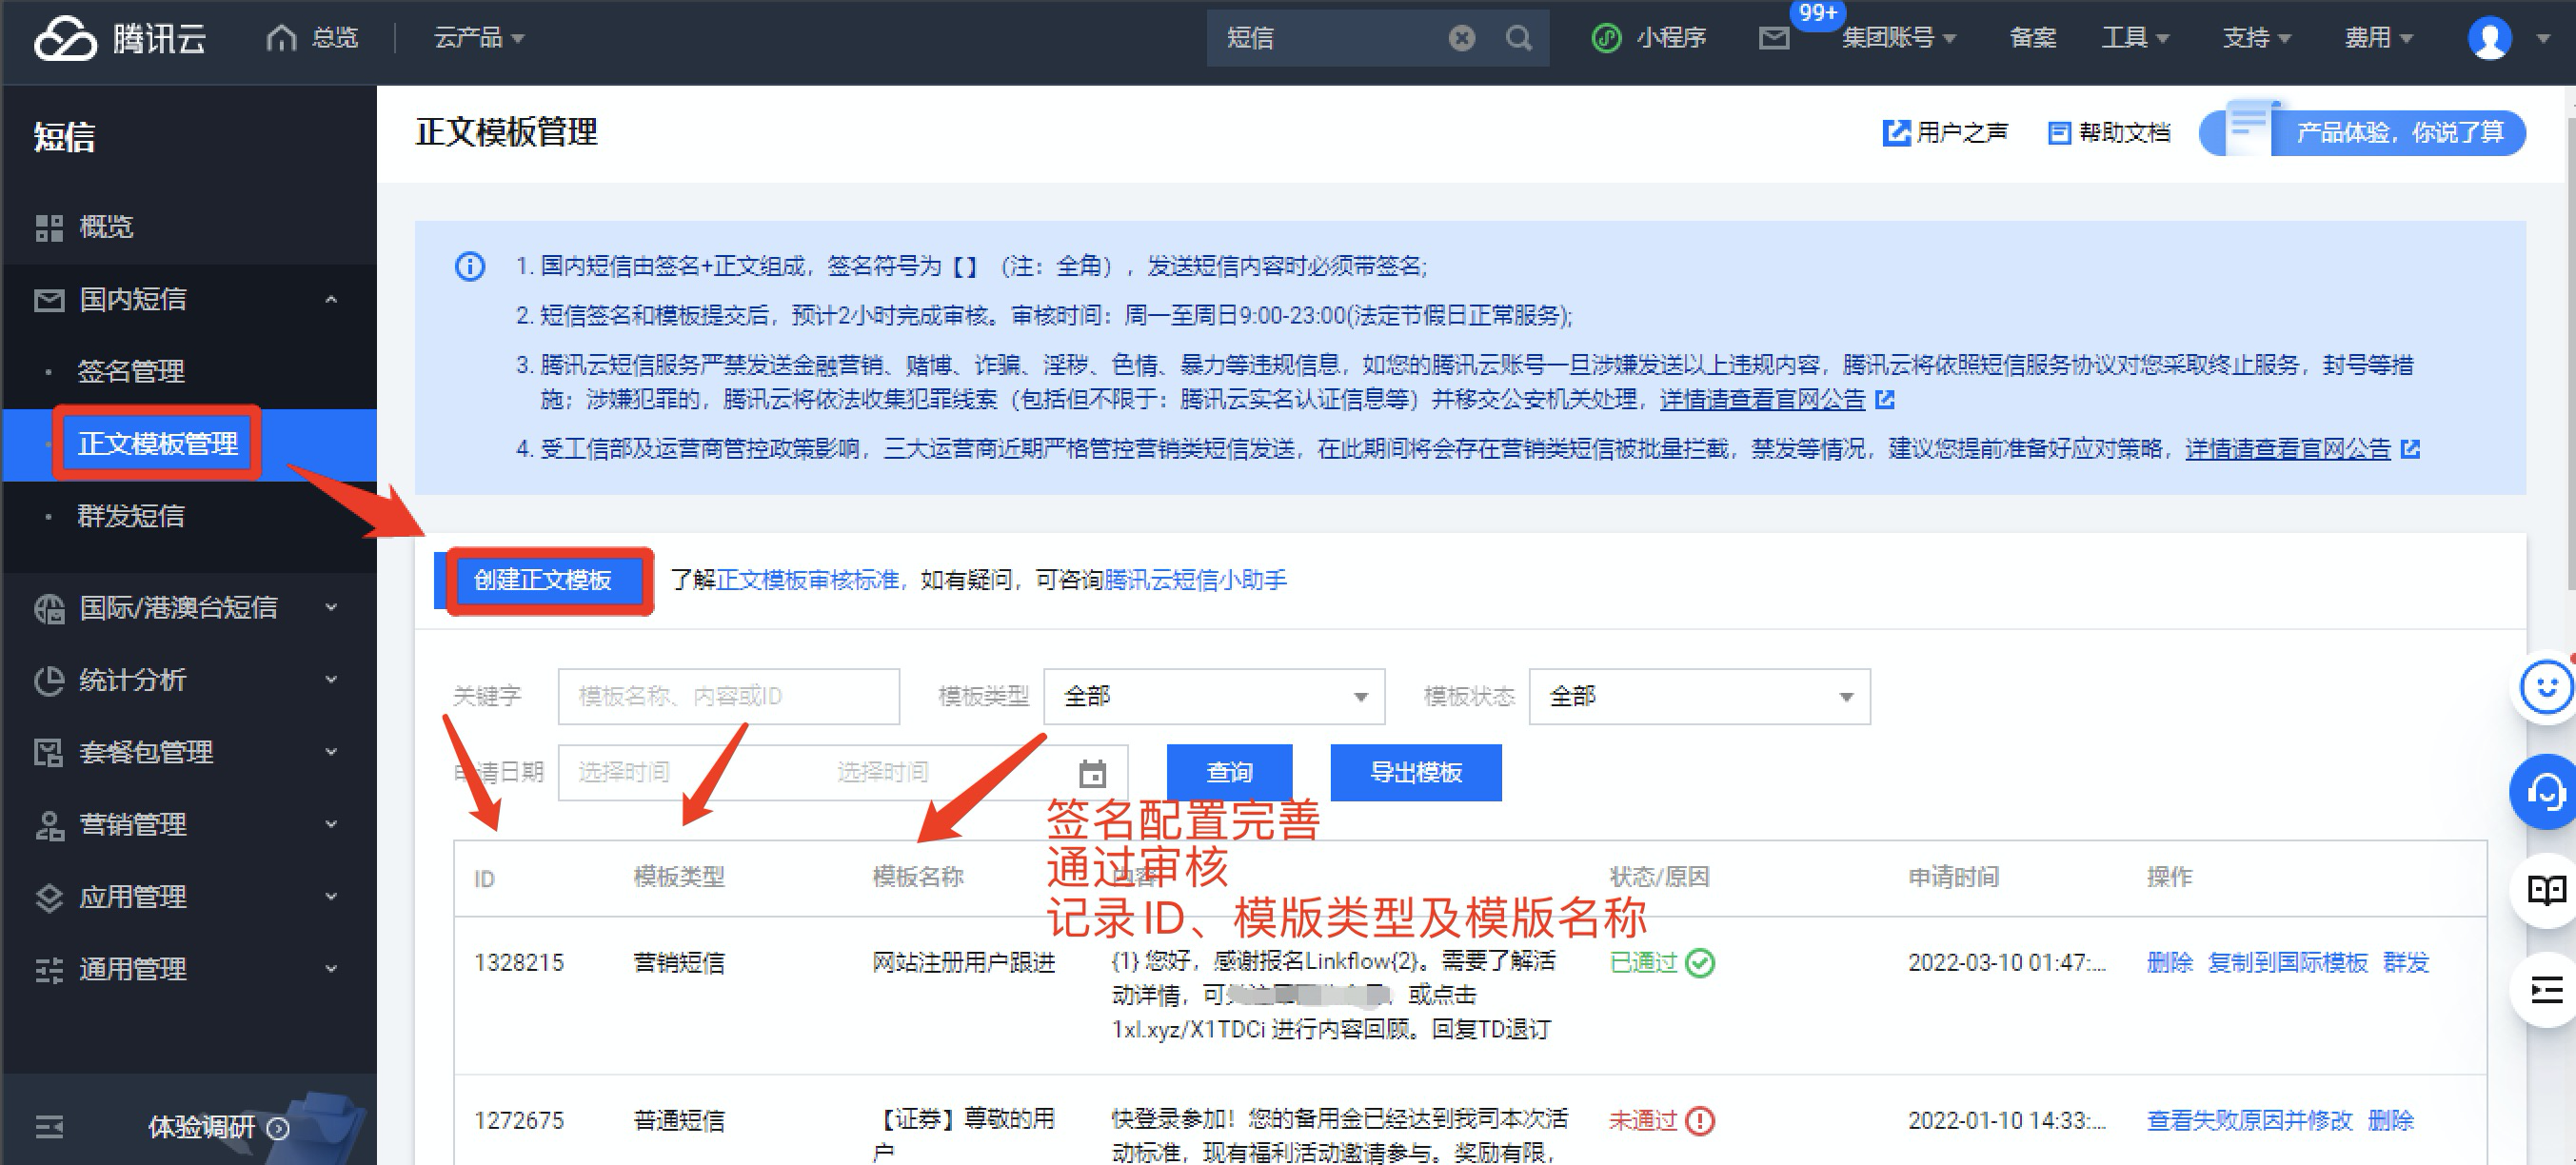Click the 概览 grid icon

[x=49, y=227]
